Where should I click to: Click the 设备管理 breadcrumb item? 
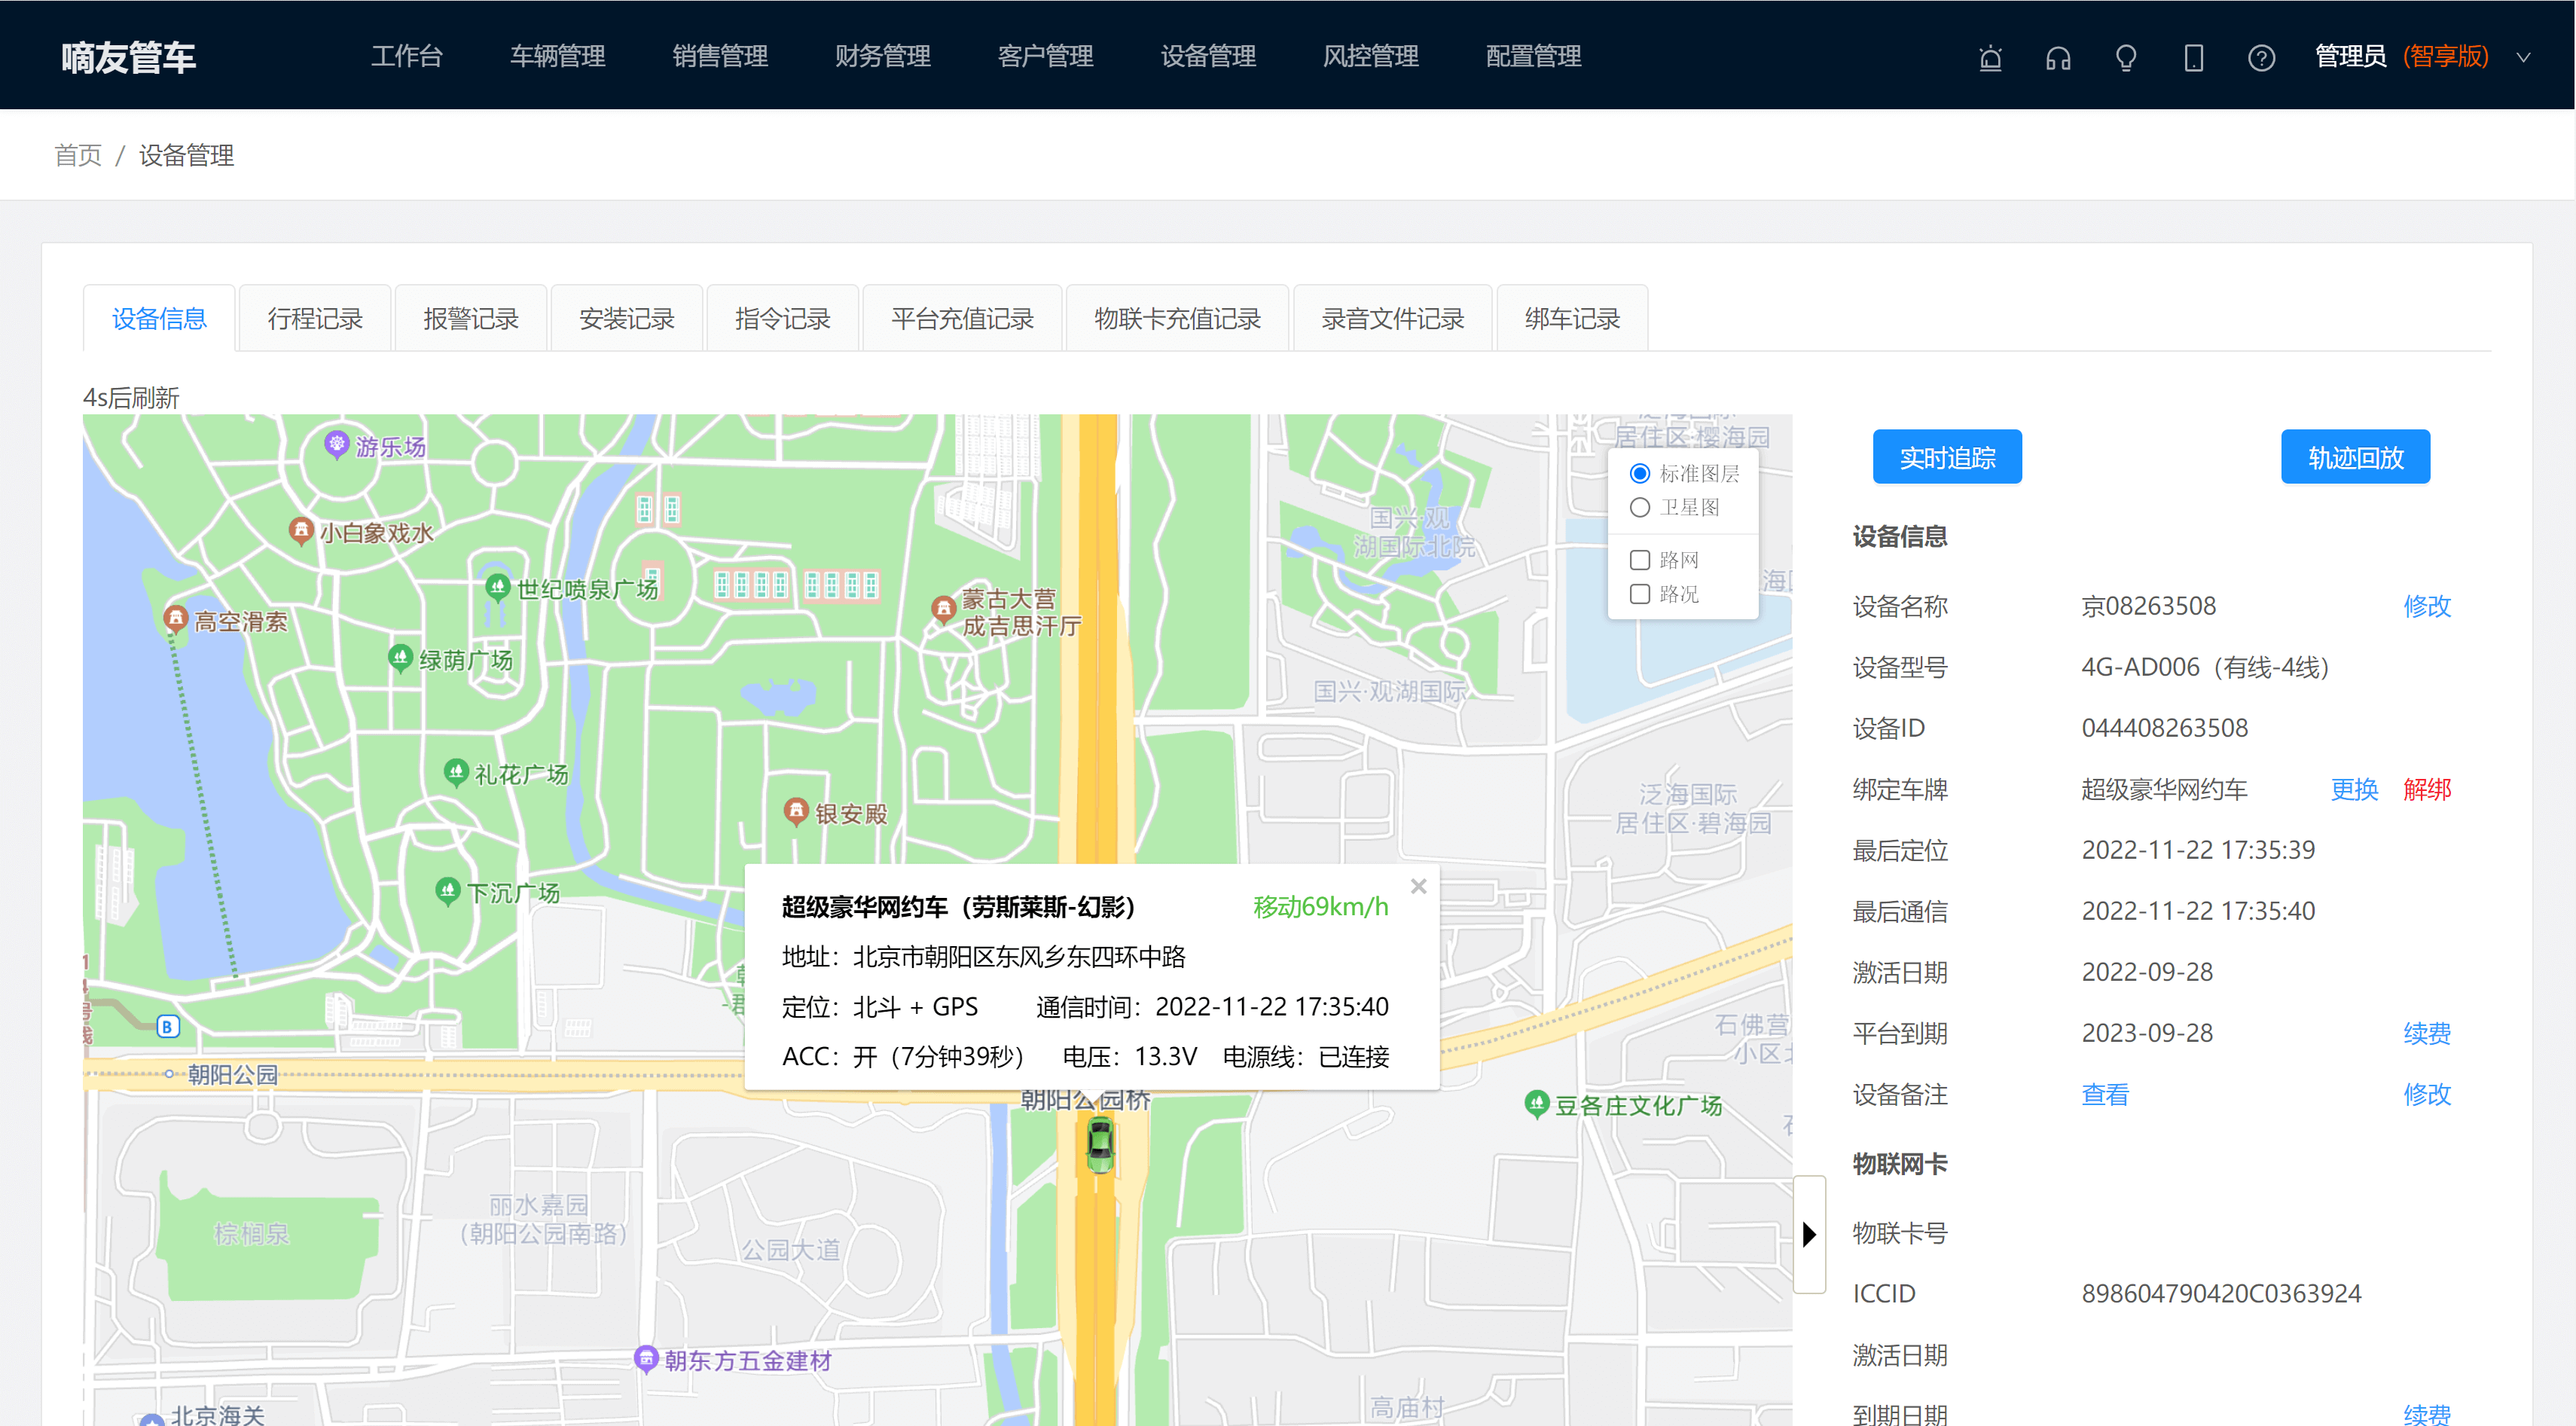186,155
